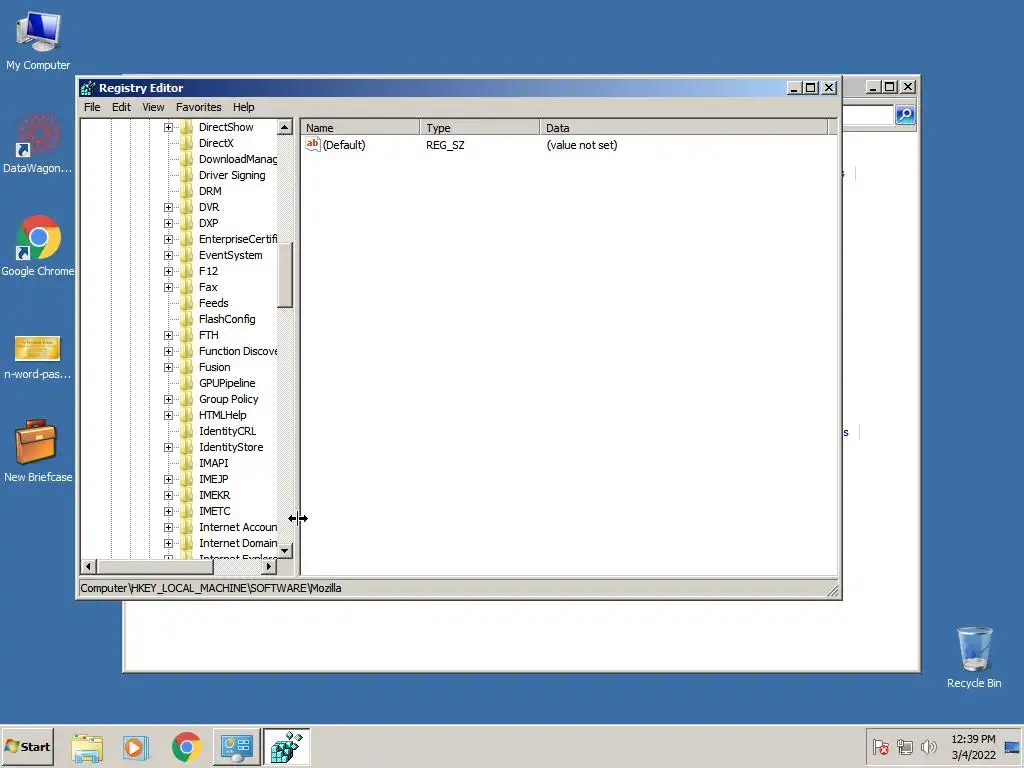
Task: Click the tree scrollbar down arrow
Action: [x=285, y=551]
